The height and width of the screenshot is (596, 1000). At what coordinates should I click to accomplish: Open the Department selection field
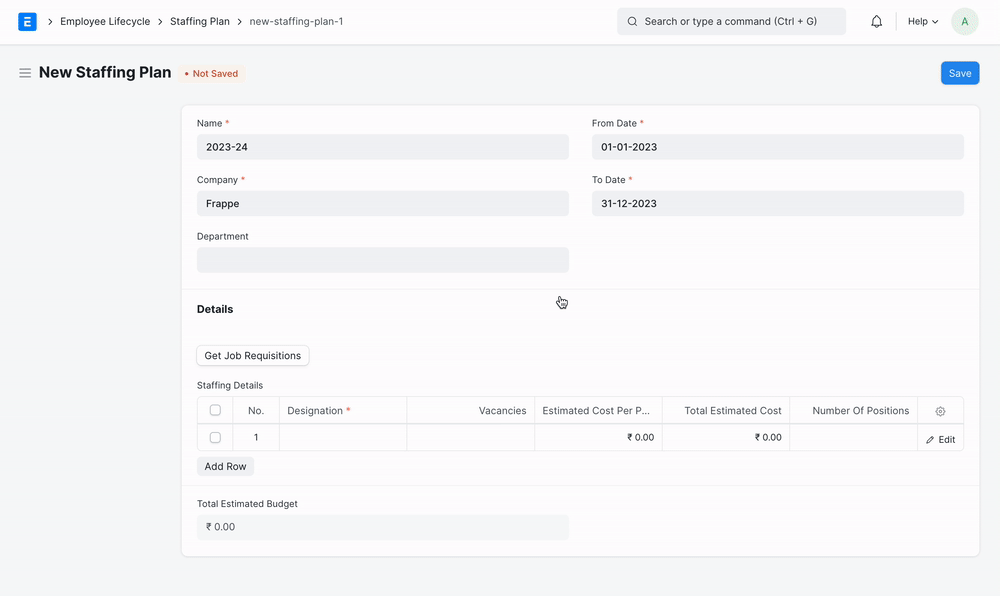pyautogui.click(x=382, y=260)
